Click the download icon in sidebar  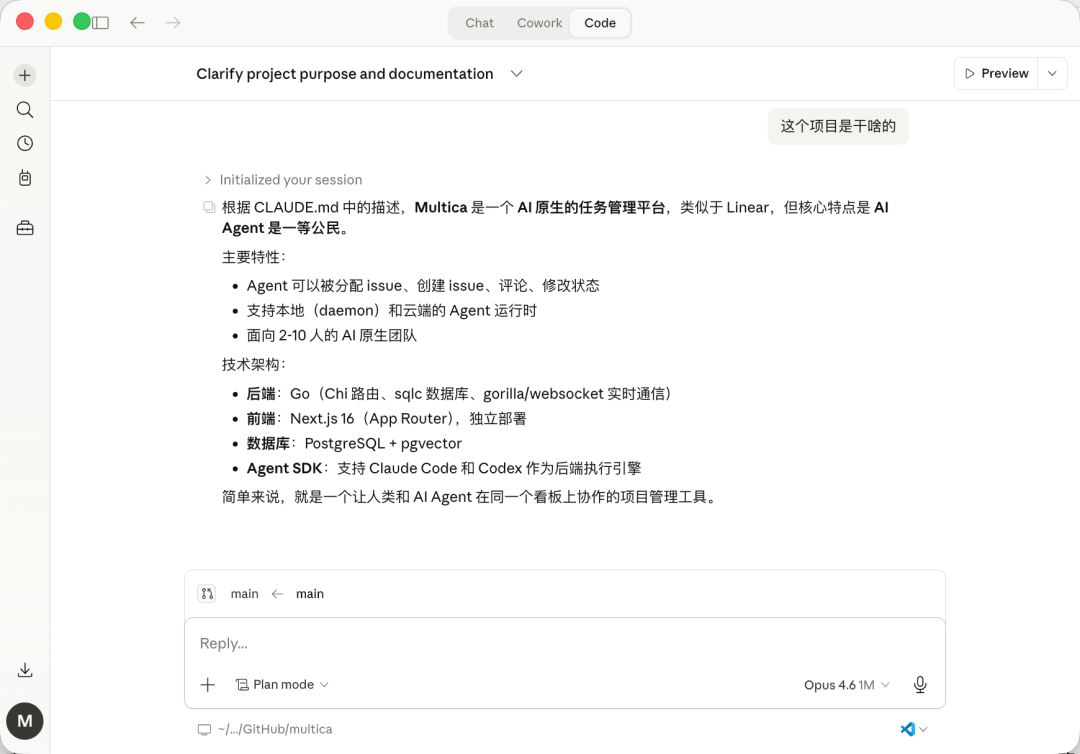click(25, 670)
